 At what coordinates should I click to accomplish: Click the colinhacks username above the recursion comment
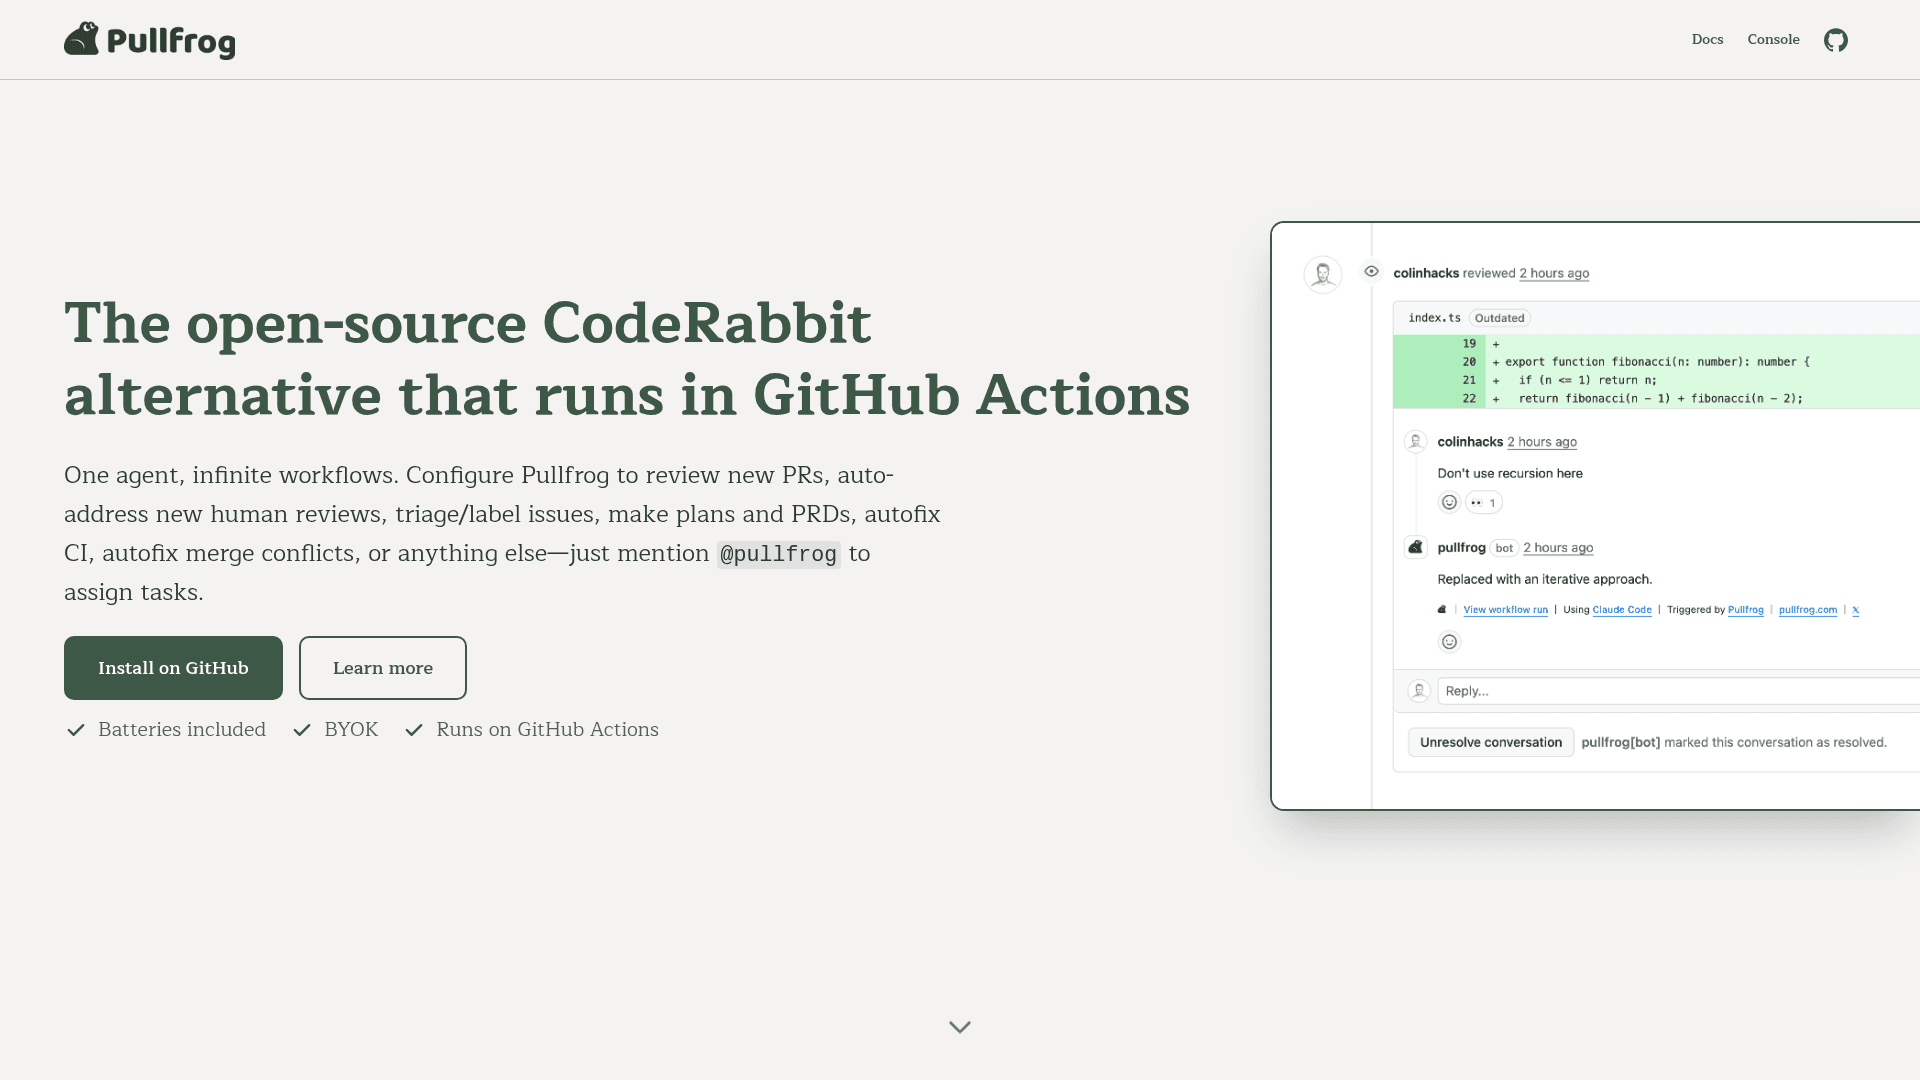click(x=1470, y=442)
